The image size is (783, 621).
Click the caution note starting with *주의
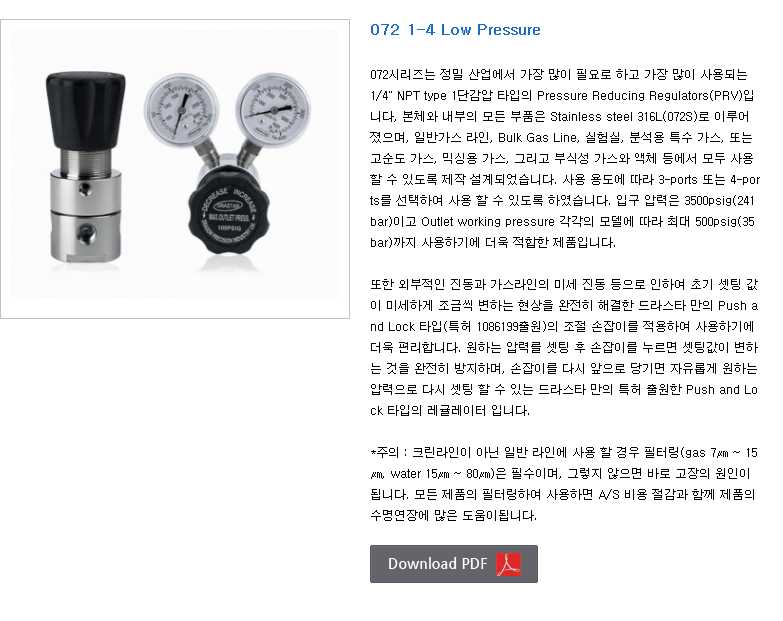[x=564, y=484]
